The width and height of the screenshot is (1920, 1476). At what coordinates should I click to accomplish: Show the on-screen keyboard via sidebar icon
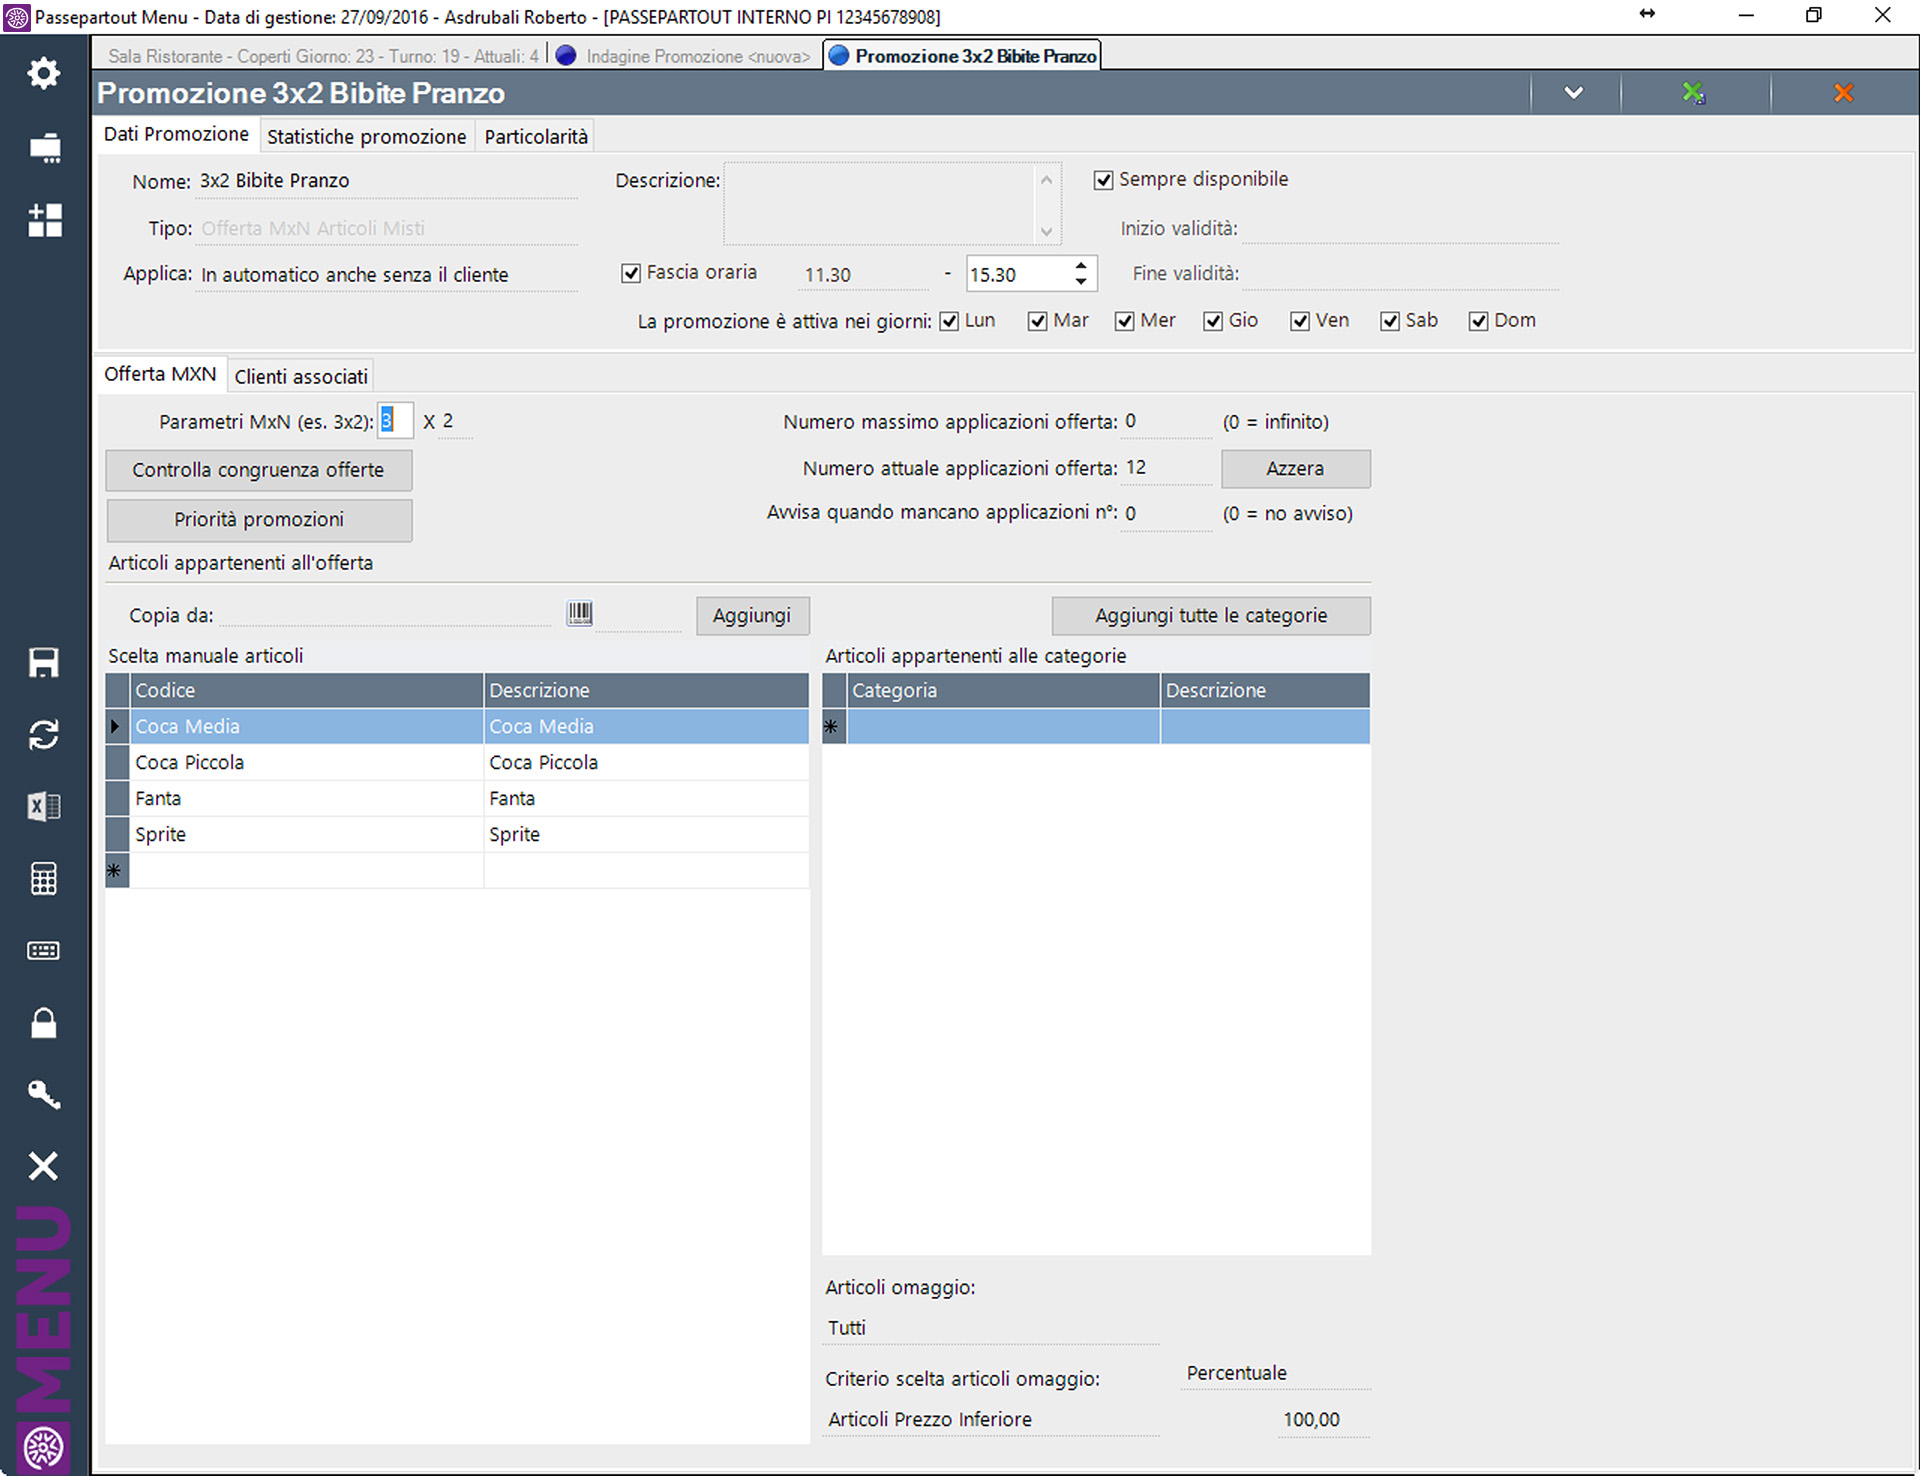click(x=43, y=951)
